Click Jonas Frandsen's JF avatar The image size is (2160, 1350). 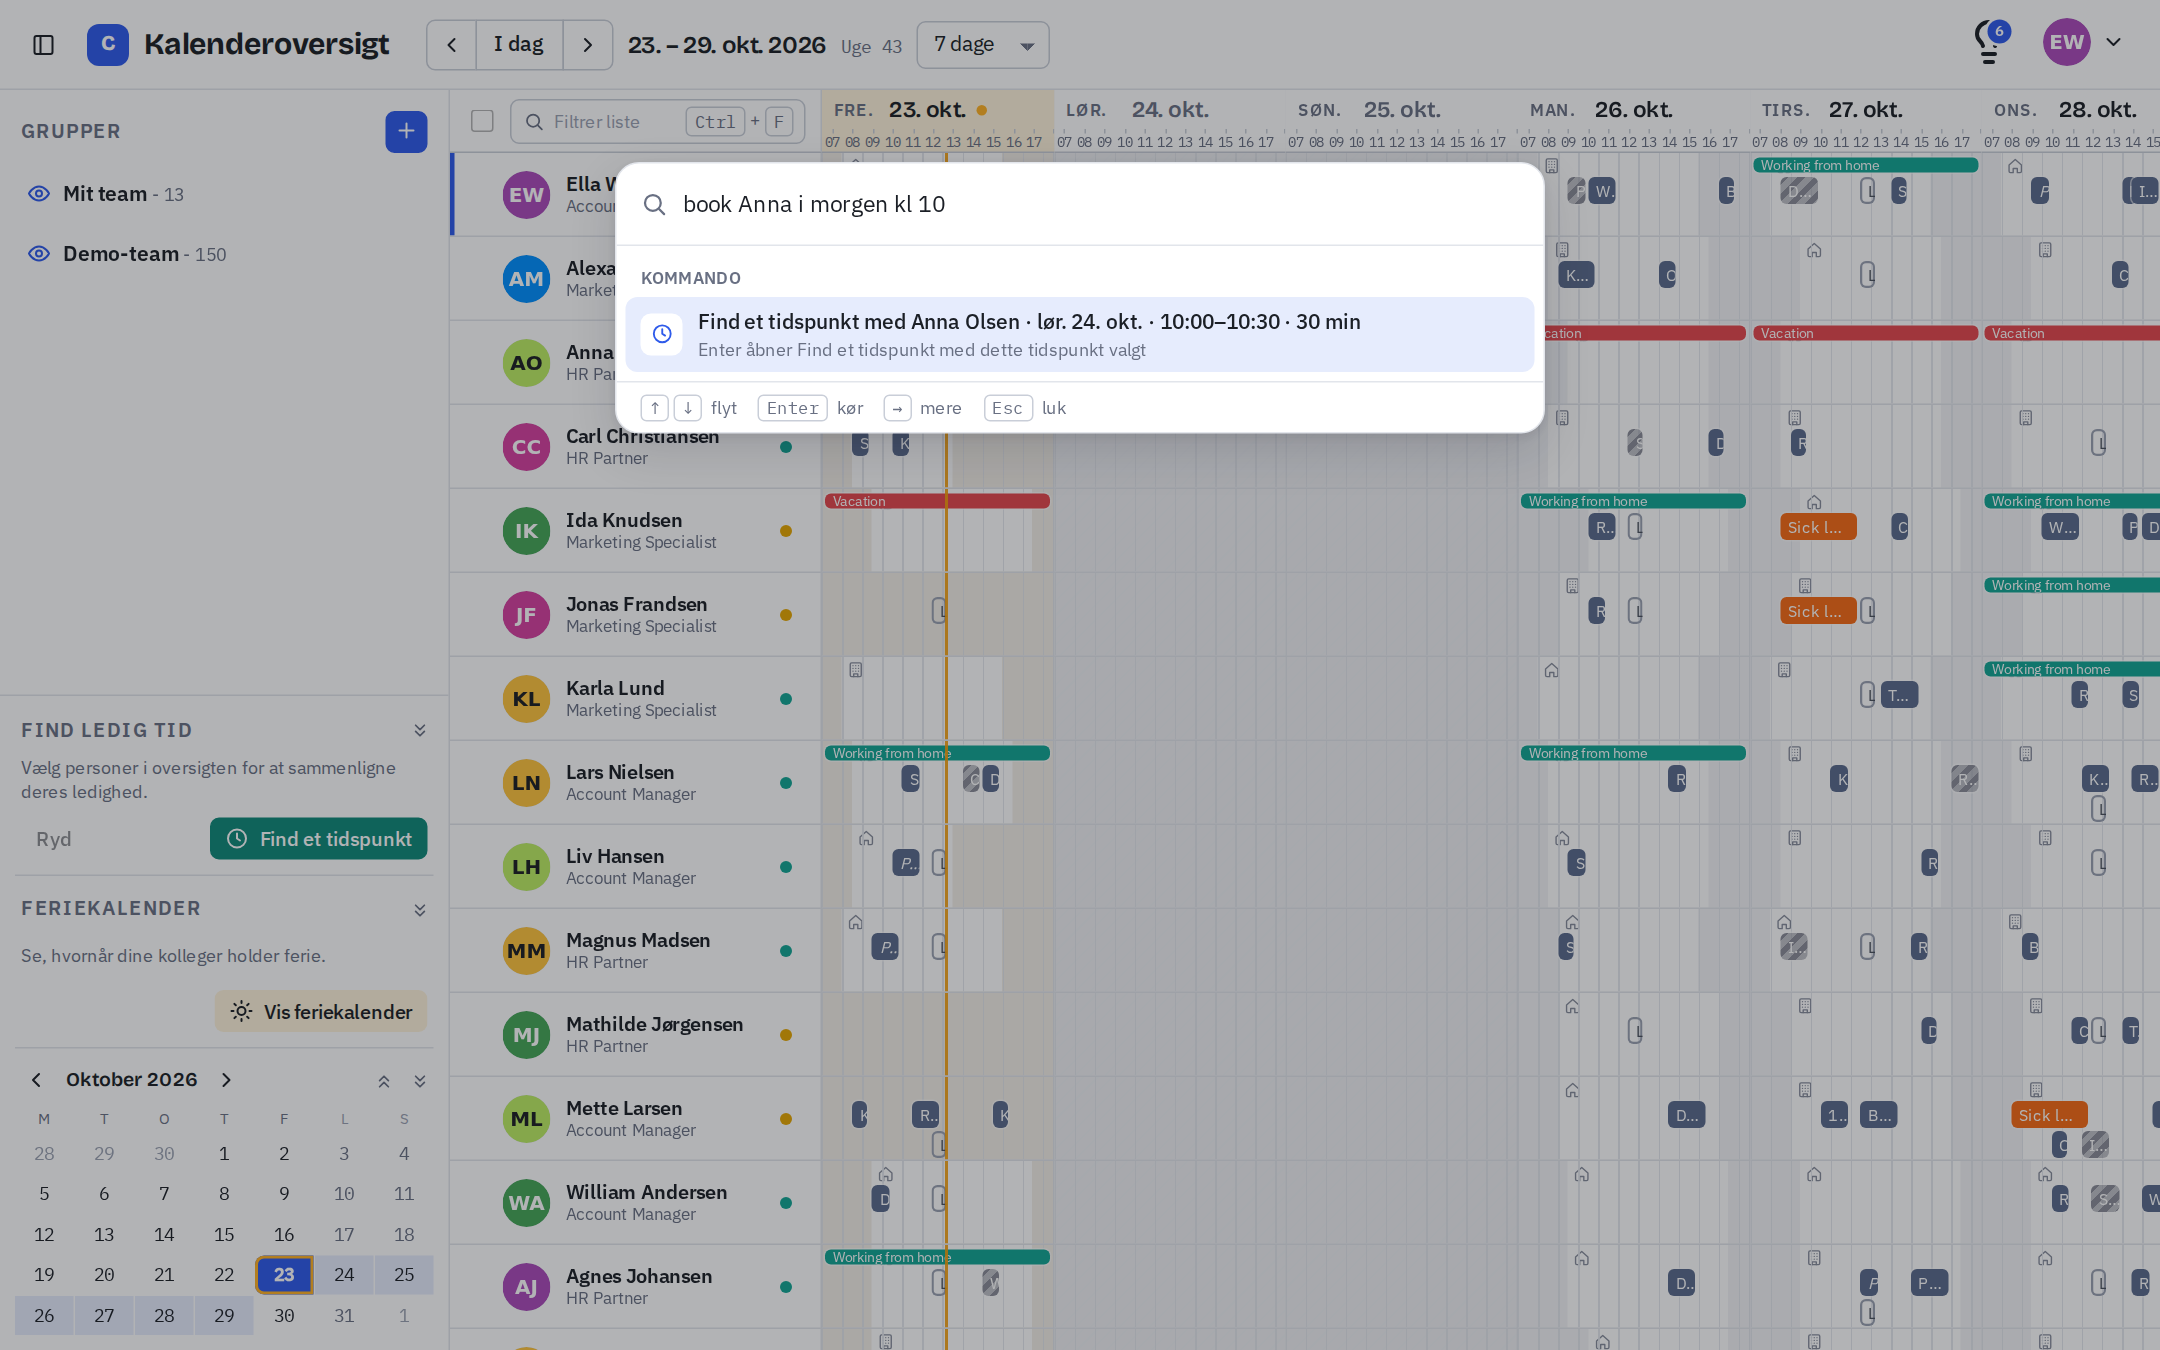click(x=526, y=615)
